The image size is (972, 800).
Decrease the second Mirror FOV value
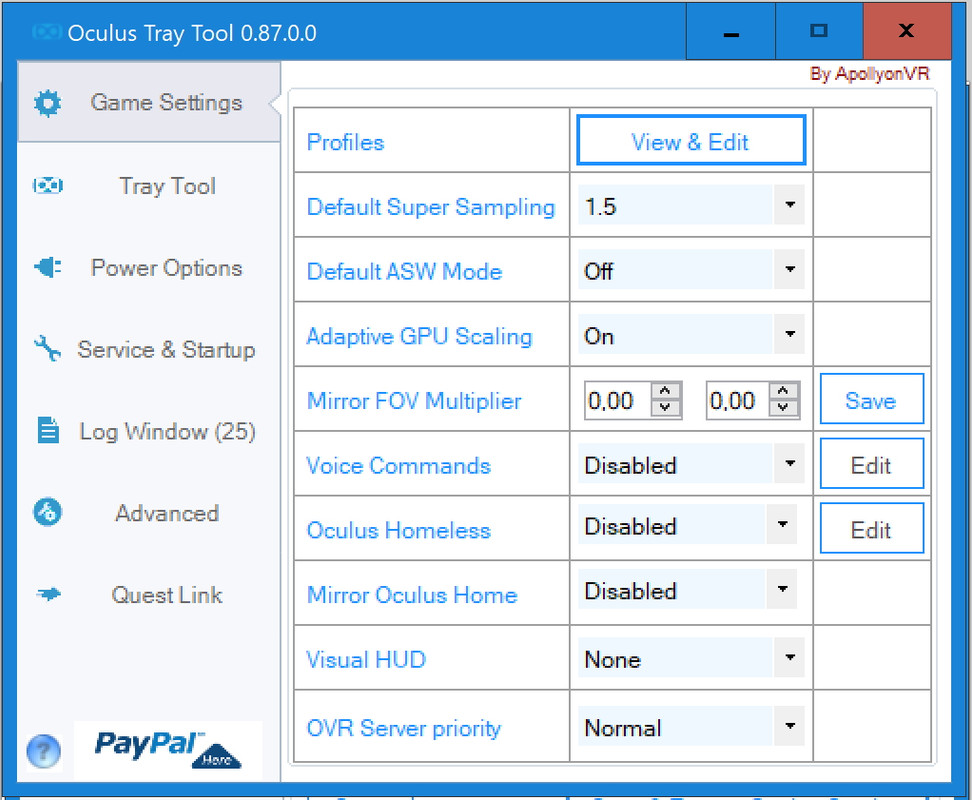783,408
